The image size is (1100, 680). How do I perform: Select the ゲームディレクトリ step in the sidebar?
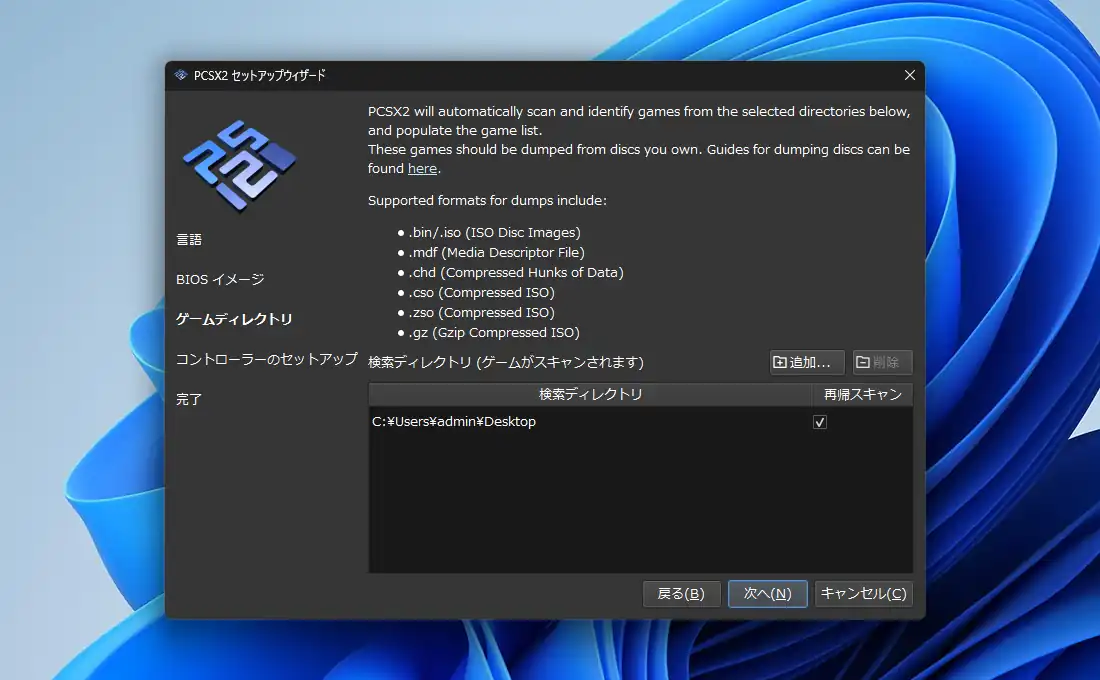click(234, 319)
